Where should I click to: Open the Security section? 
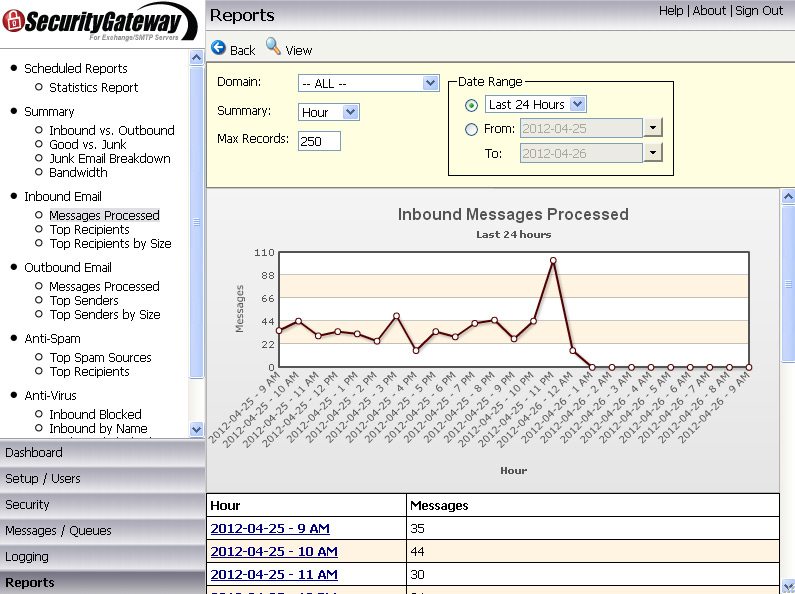[x=102, y=505]
